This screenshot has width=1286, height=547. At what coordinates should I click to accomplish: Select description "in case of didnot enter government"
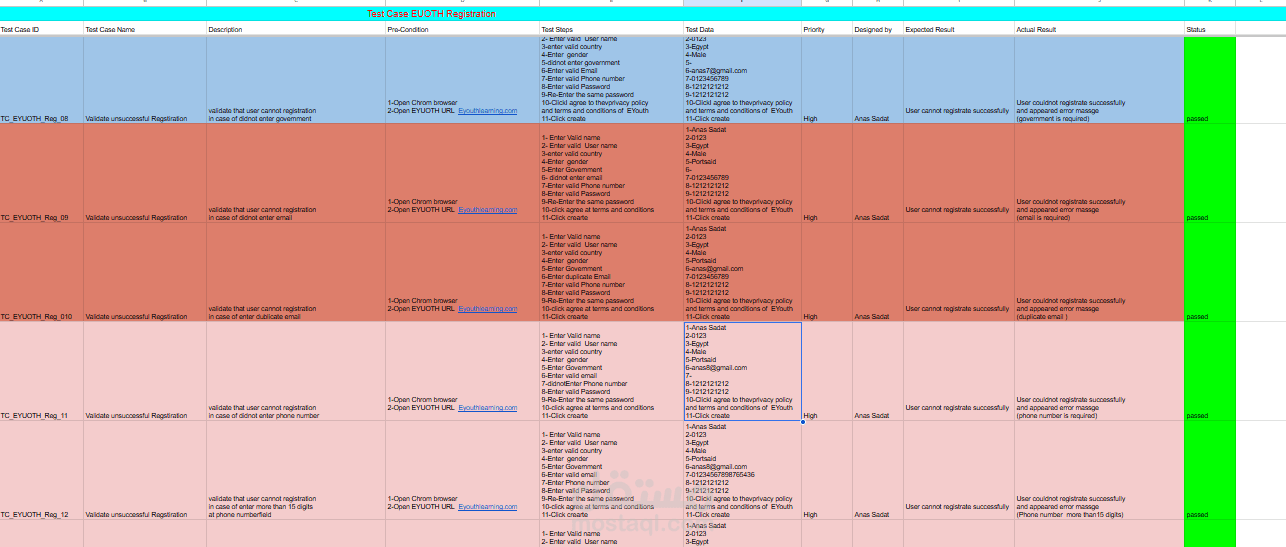point(295,81)
